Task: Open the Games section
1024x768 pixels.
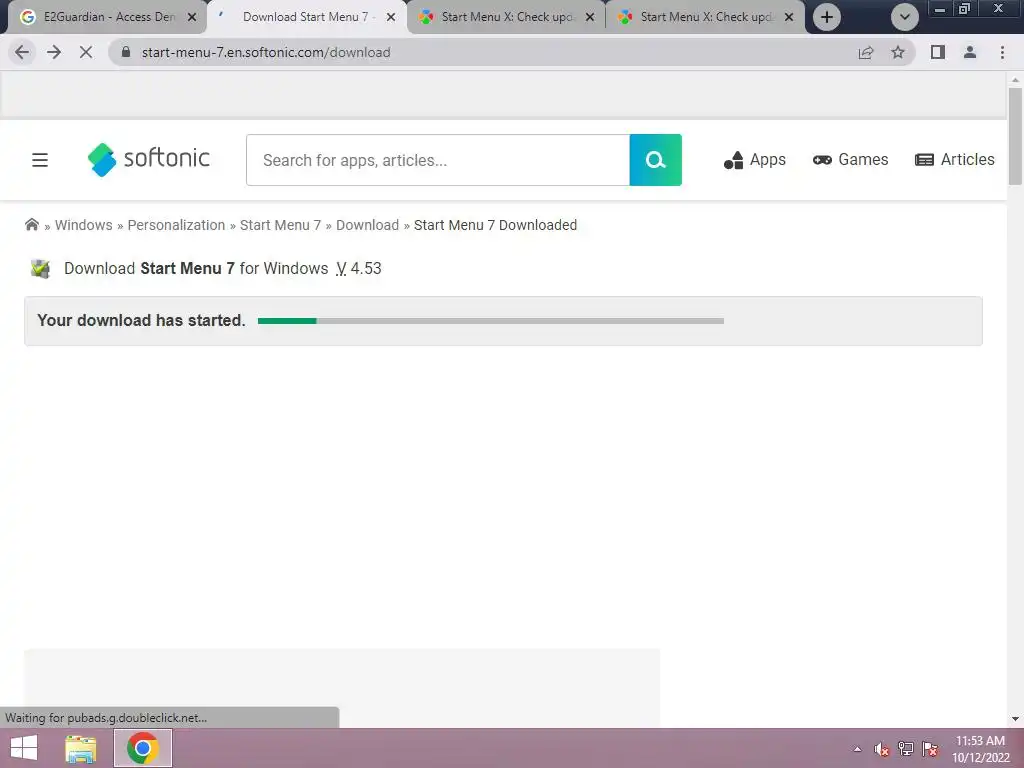Action: coord(850,159)
